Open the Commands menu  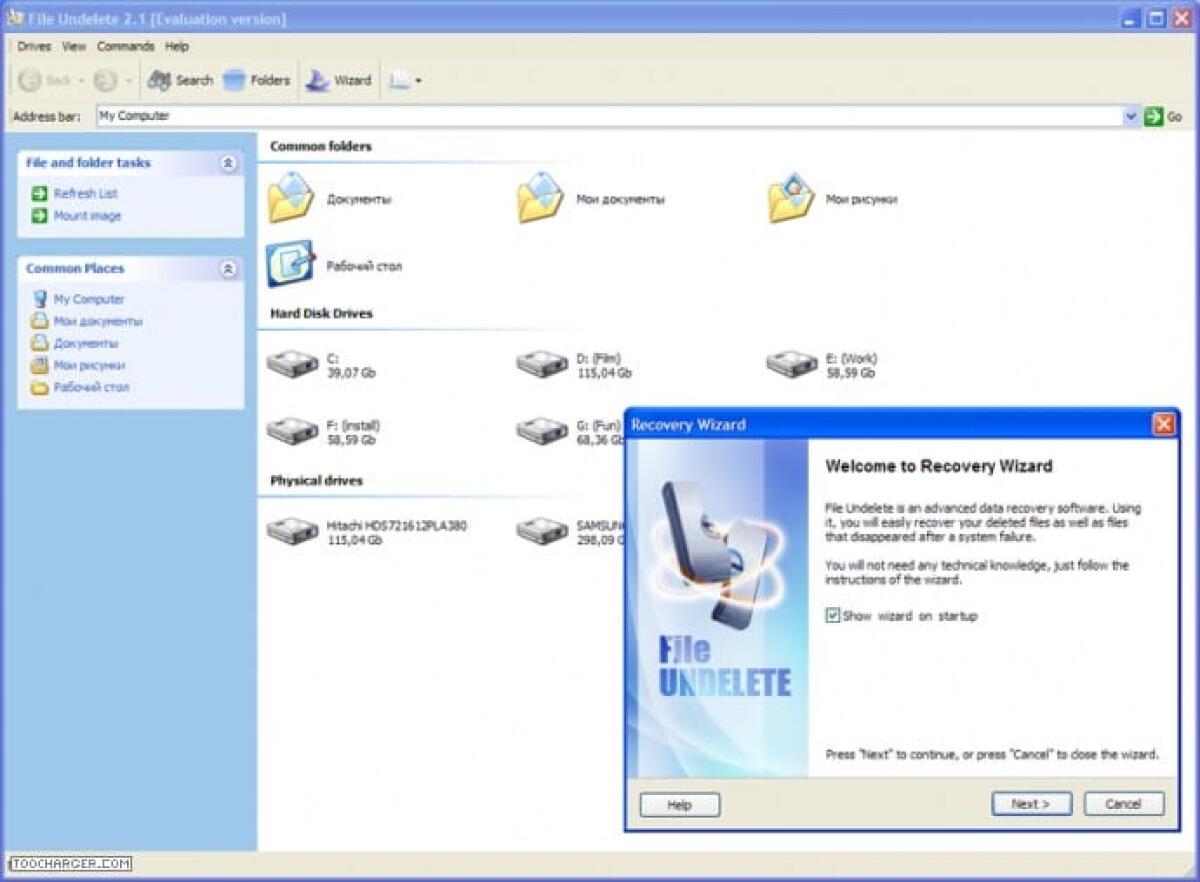(x=124, y=46)
